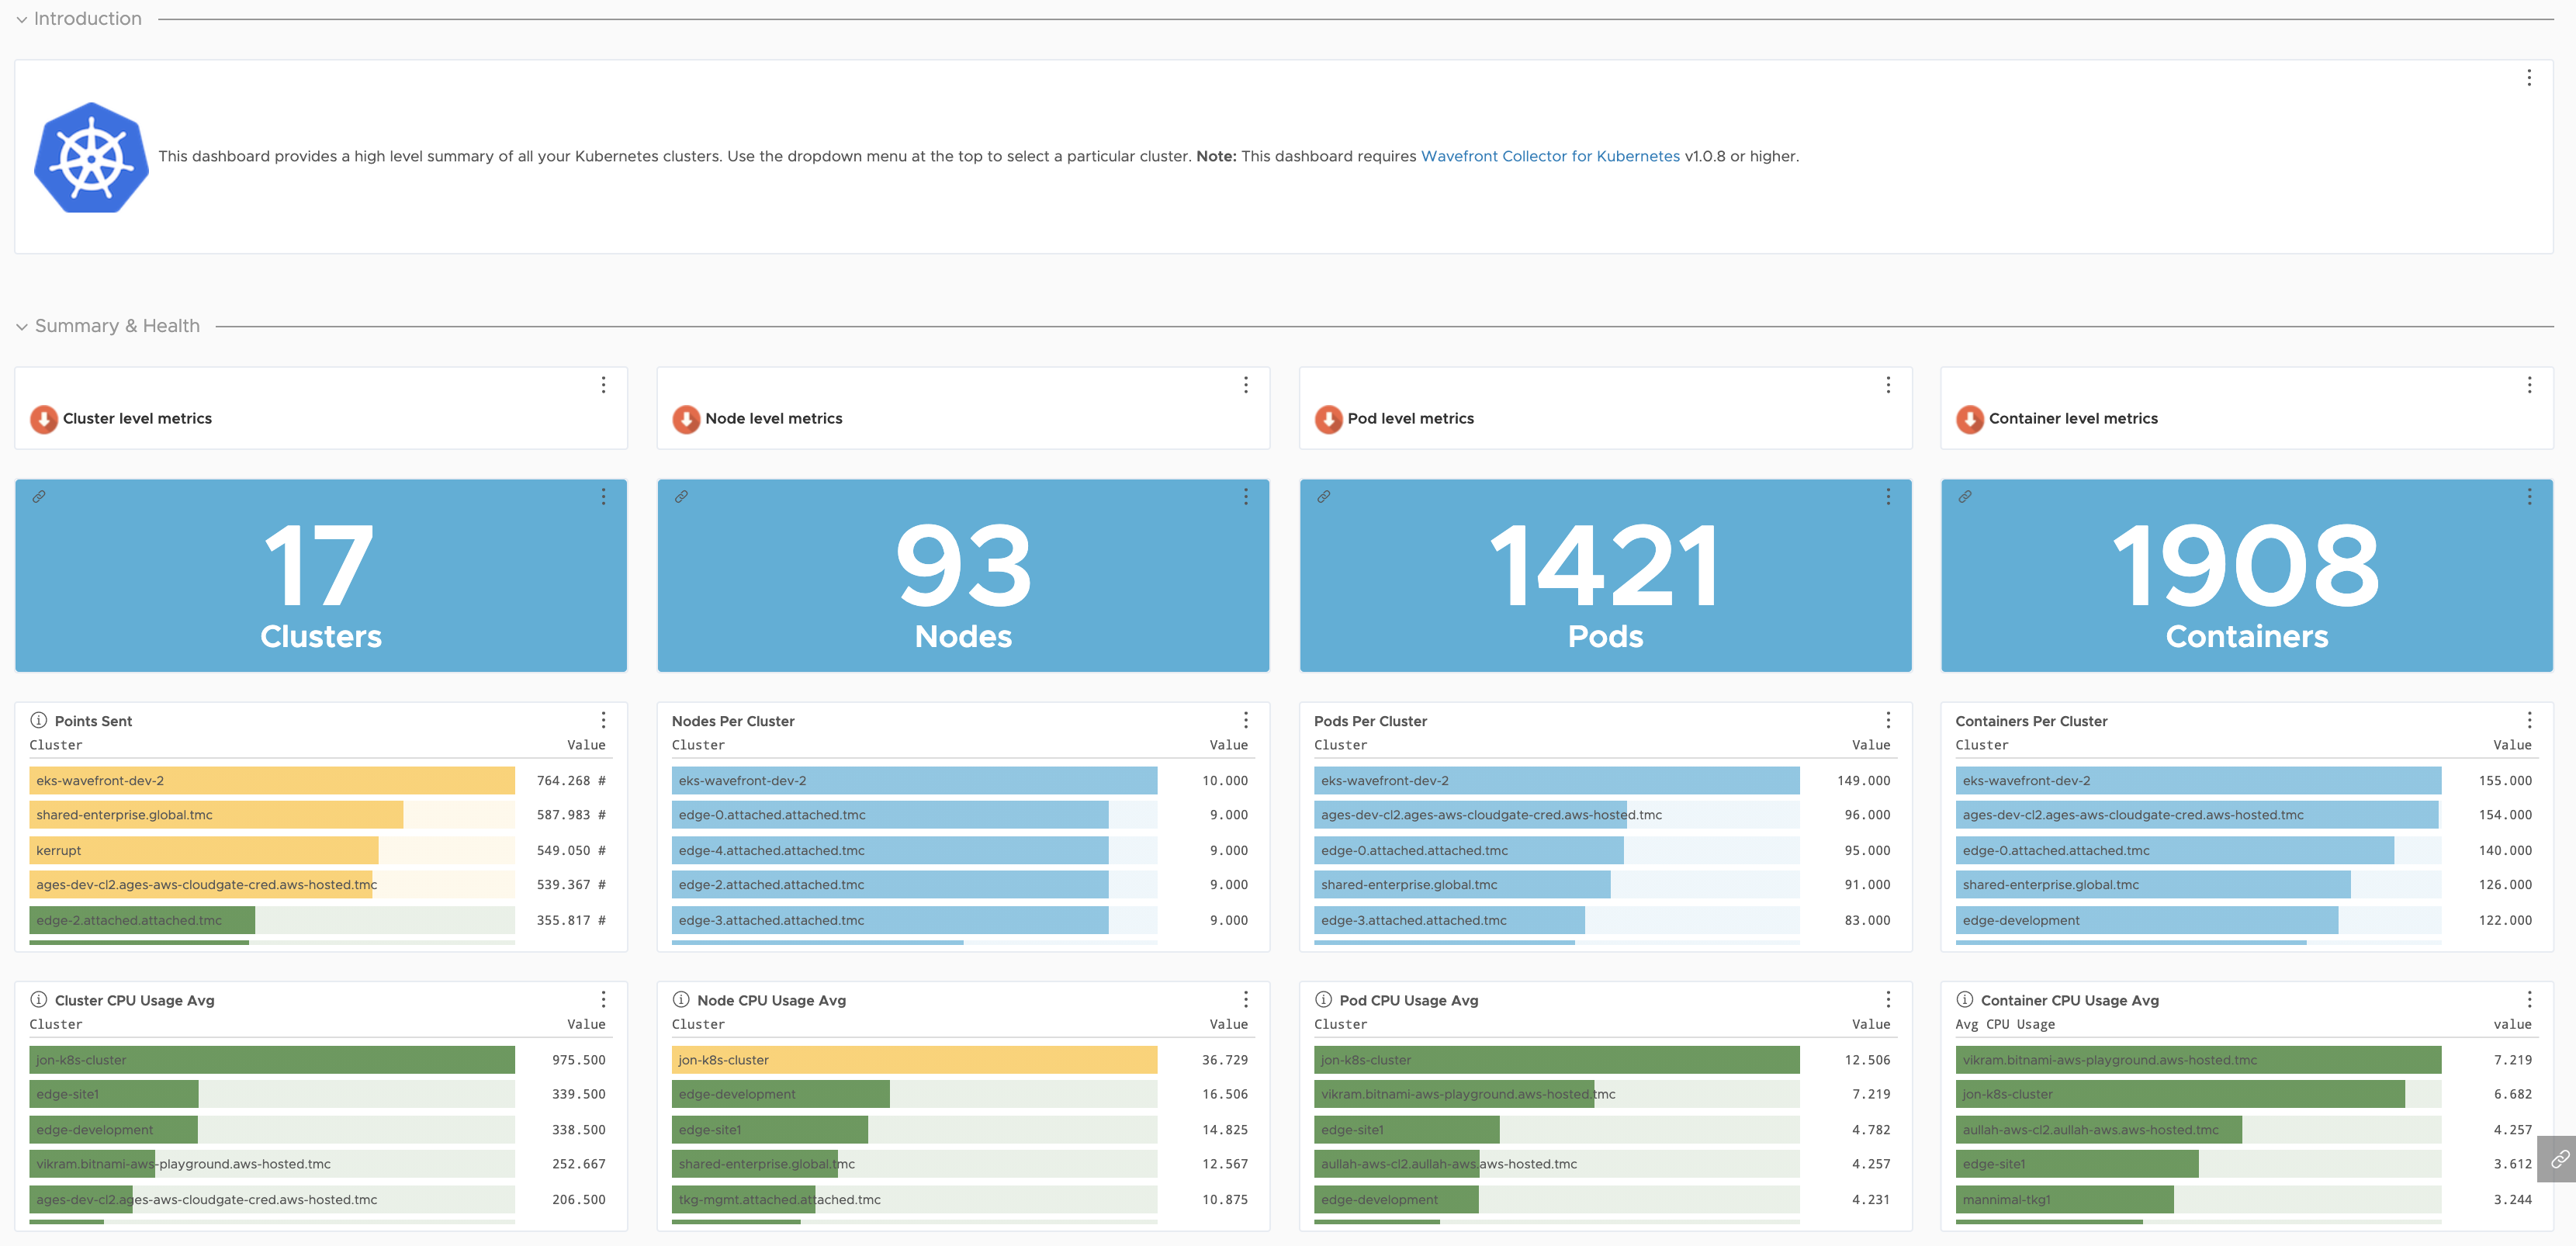Open Node CPU Usage Avg options menu

1245,999
